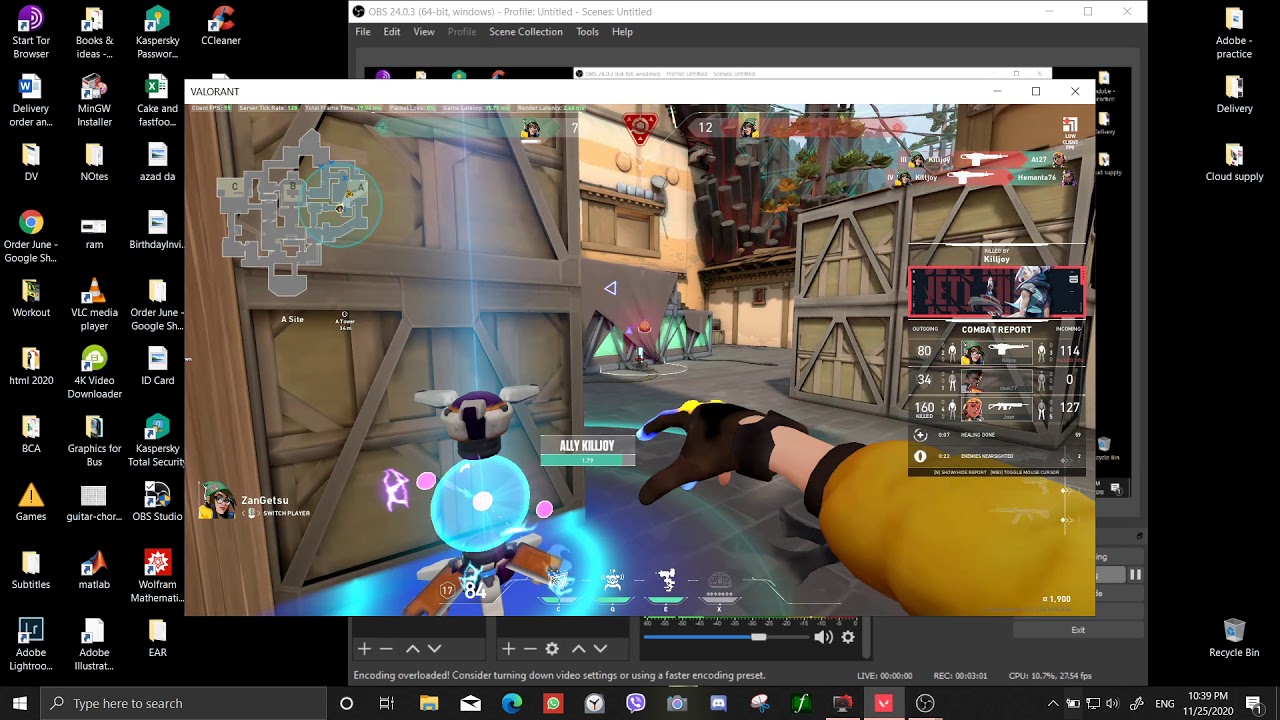1280x720 pixels.
Task: Open Kaspersky Password Manager desktop icon
Action: point(157,34)
